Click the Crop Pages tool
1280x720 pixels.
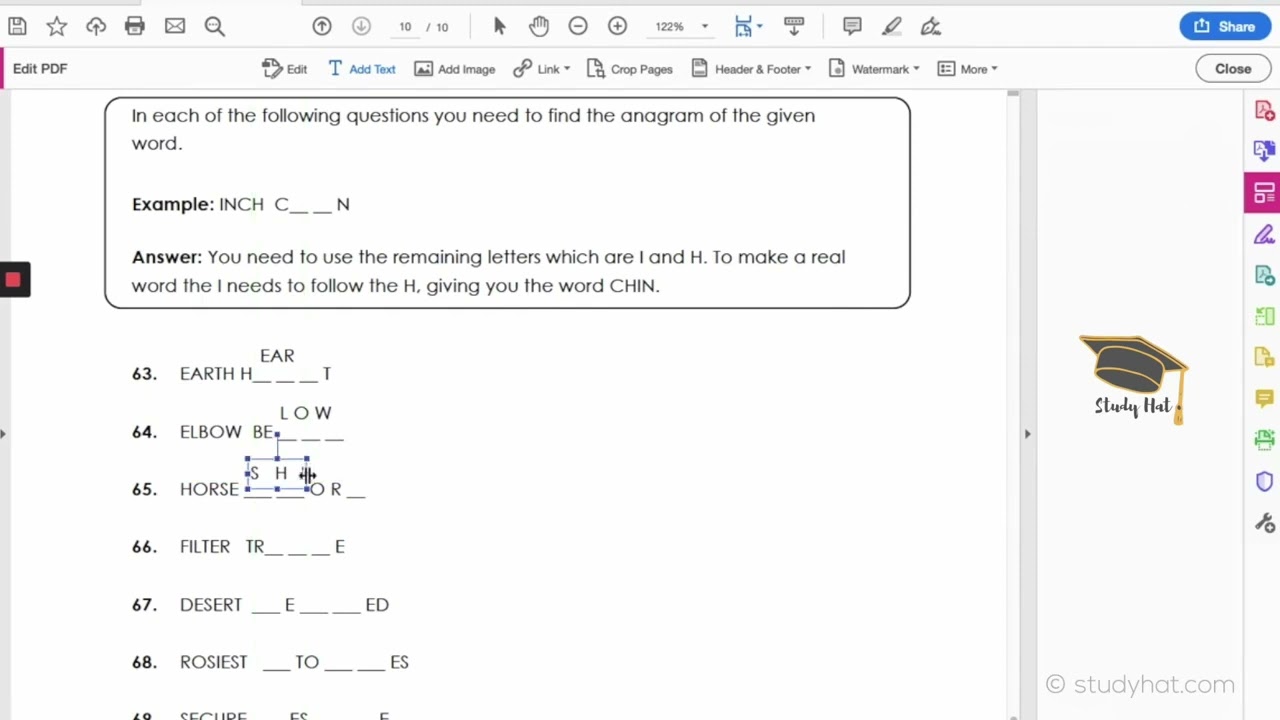(x=629, y=69)
